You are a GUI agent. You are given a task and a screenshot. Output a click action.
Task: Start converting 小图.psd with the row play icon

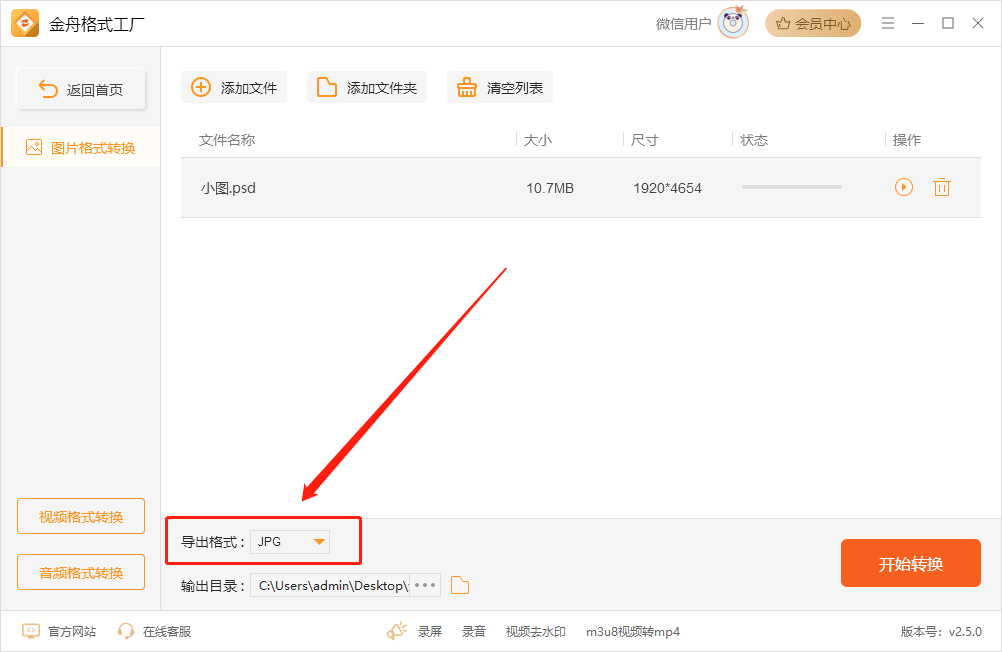coord(903,187)
